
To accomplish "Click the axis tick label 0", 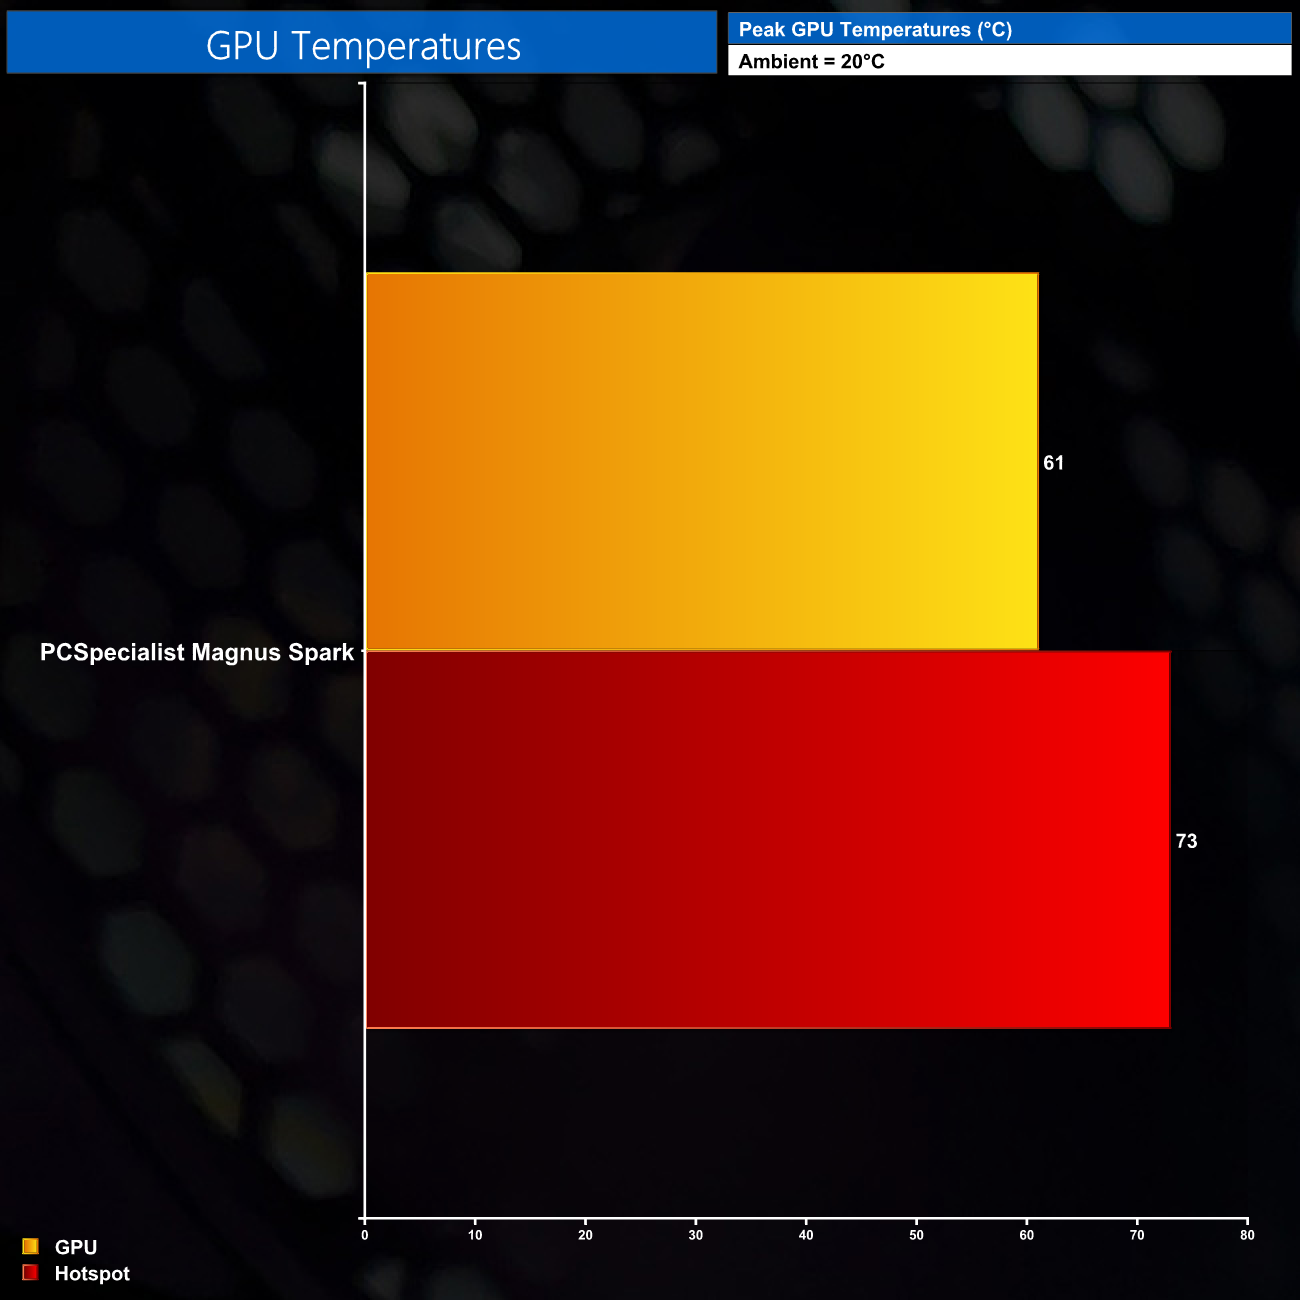I will pyautogui.click(x=365, y=1235).
